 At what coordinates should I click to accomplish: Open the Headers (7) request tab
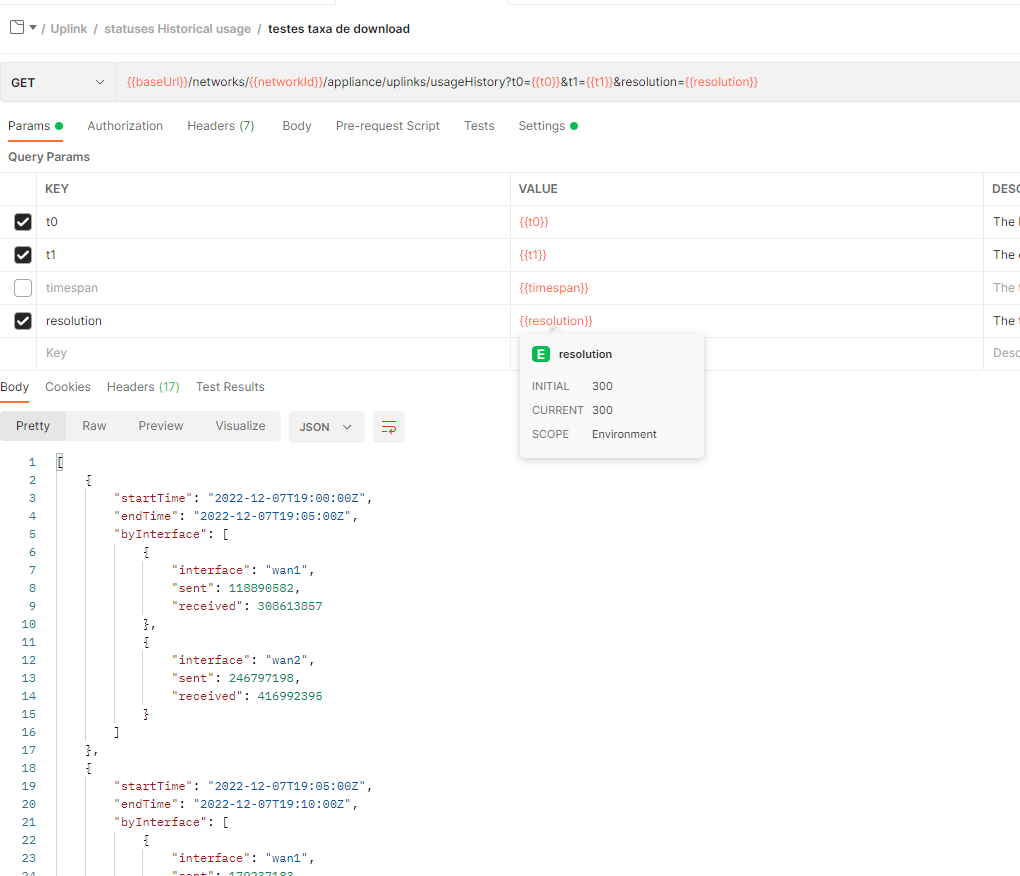[x=220, y=125]
